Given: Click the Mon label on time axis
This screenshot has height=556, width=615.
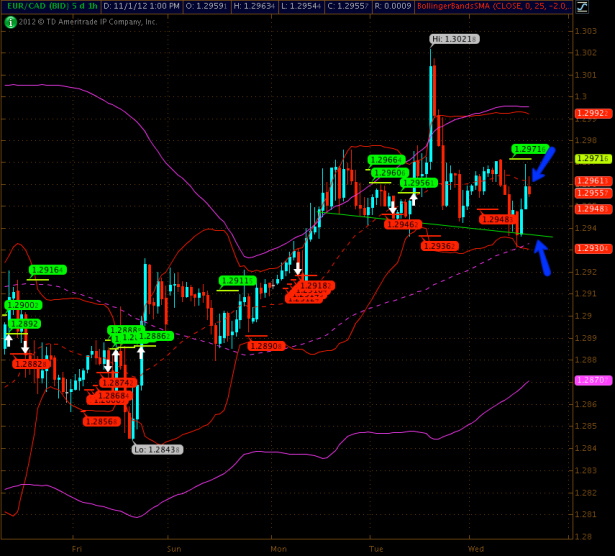Looking at the screenshot, I should pyautogui.click(x=278, y=548).
